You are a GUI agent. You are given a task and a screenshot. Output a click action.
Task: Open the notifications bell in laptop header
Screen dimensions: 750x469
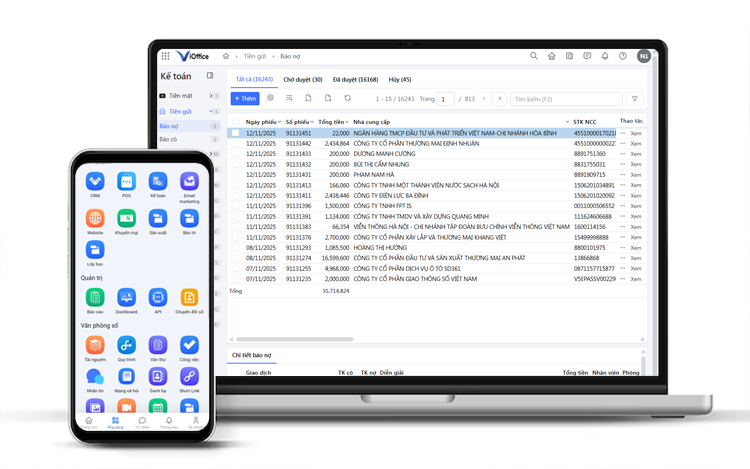coord(605,56)
